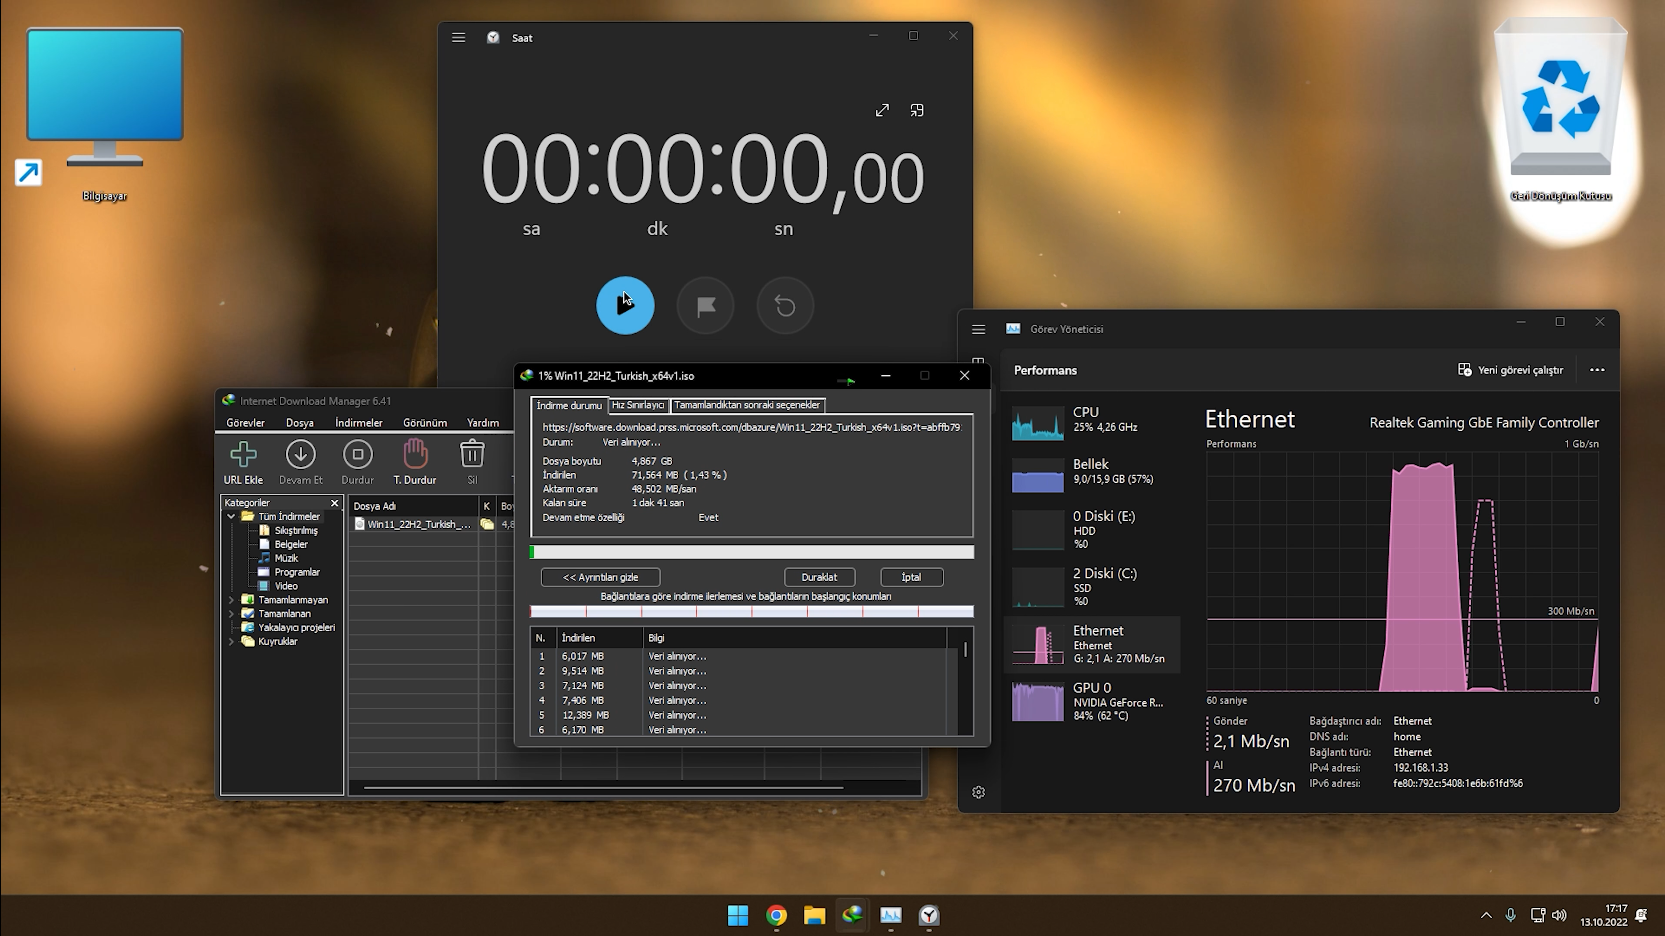This screenshot has height=936, width=1665.
Task: Switch to the Hız Sınırlayıcı tab
Action: pos(638,405)
